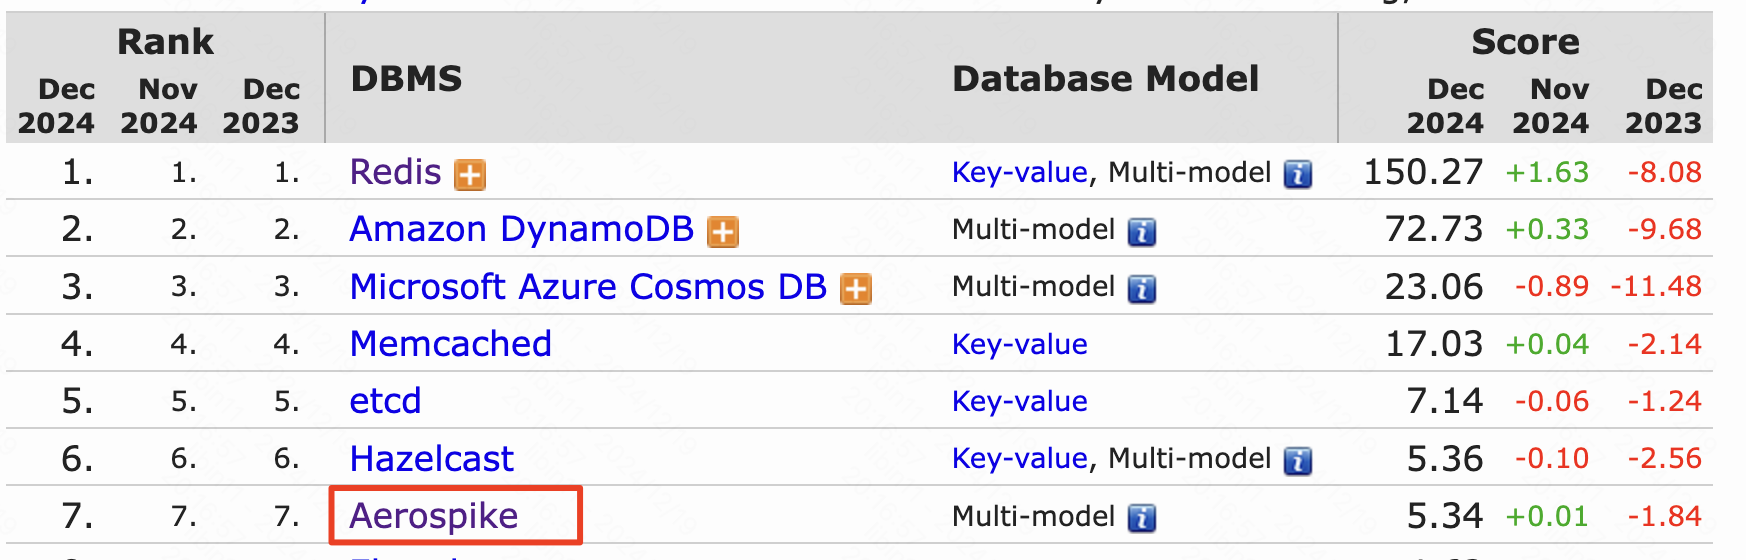This screenshot has height=560, width=1746.
Task: Open the Memcached DBMS link
Action: click(x=450, y=344)
